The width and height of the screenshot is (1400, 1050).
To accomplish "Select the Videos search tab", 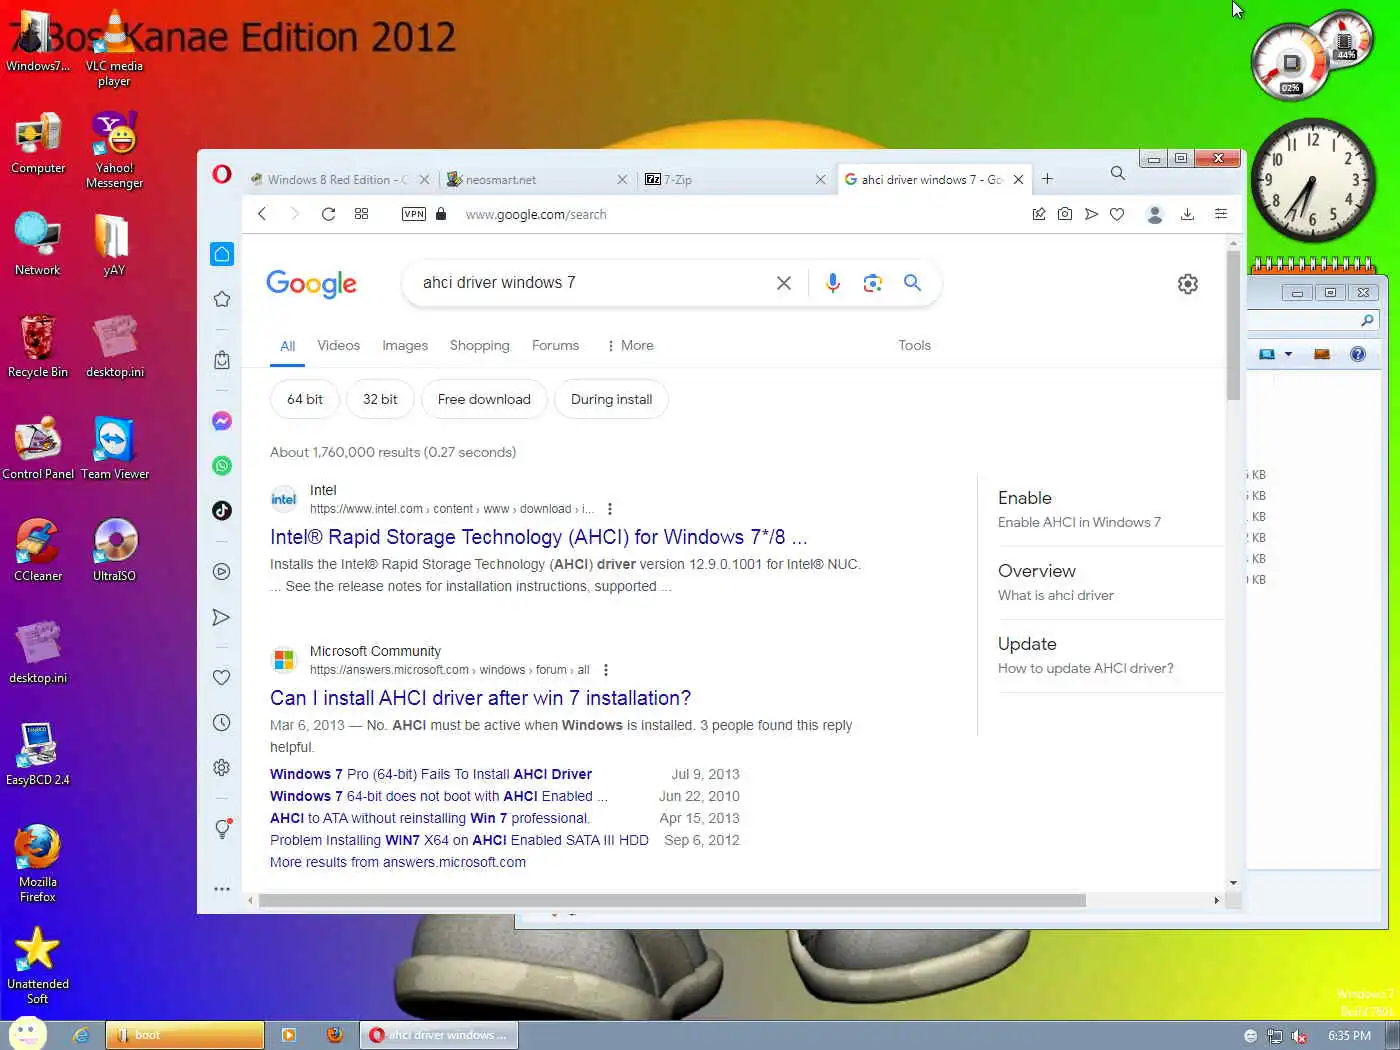I will point(338,345).
